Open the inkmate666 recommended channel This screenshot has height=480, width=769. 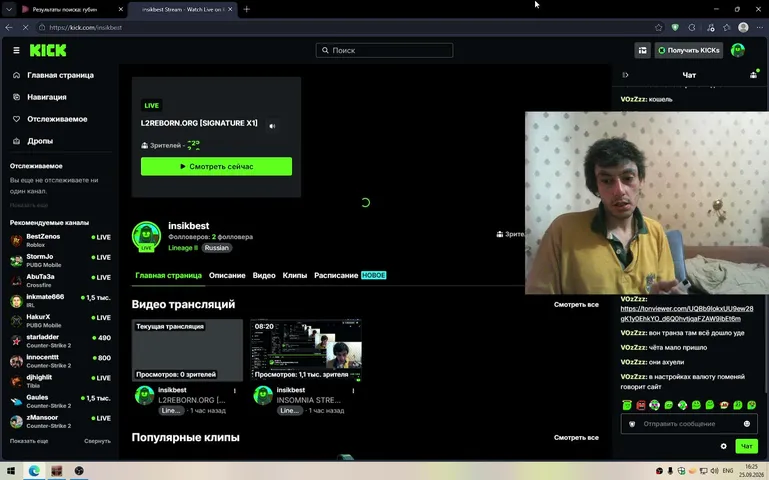click(x=60, y=301)
